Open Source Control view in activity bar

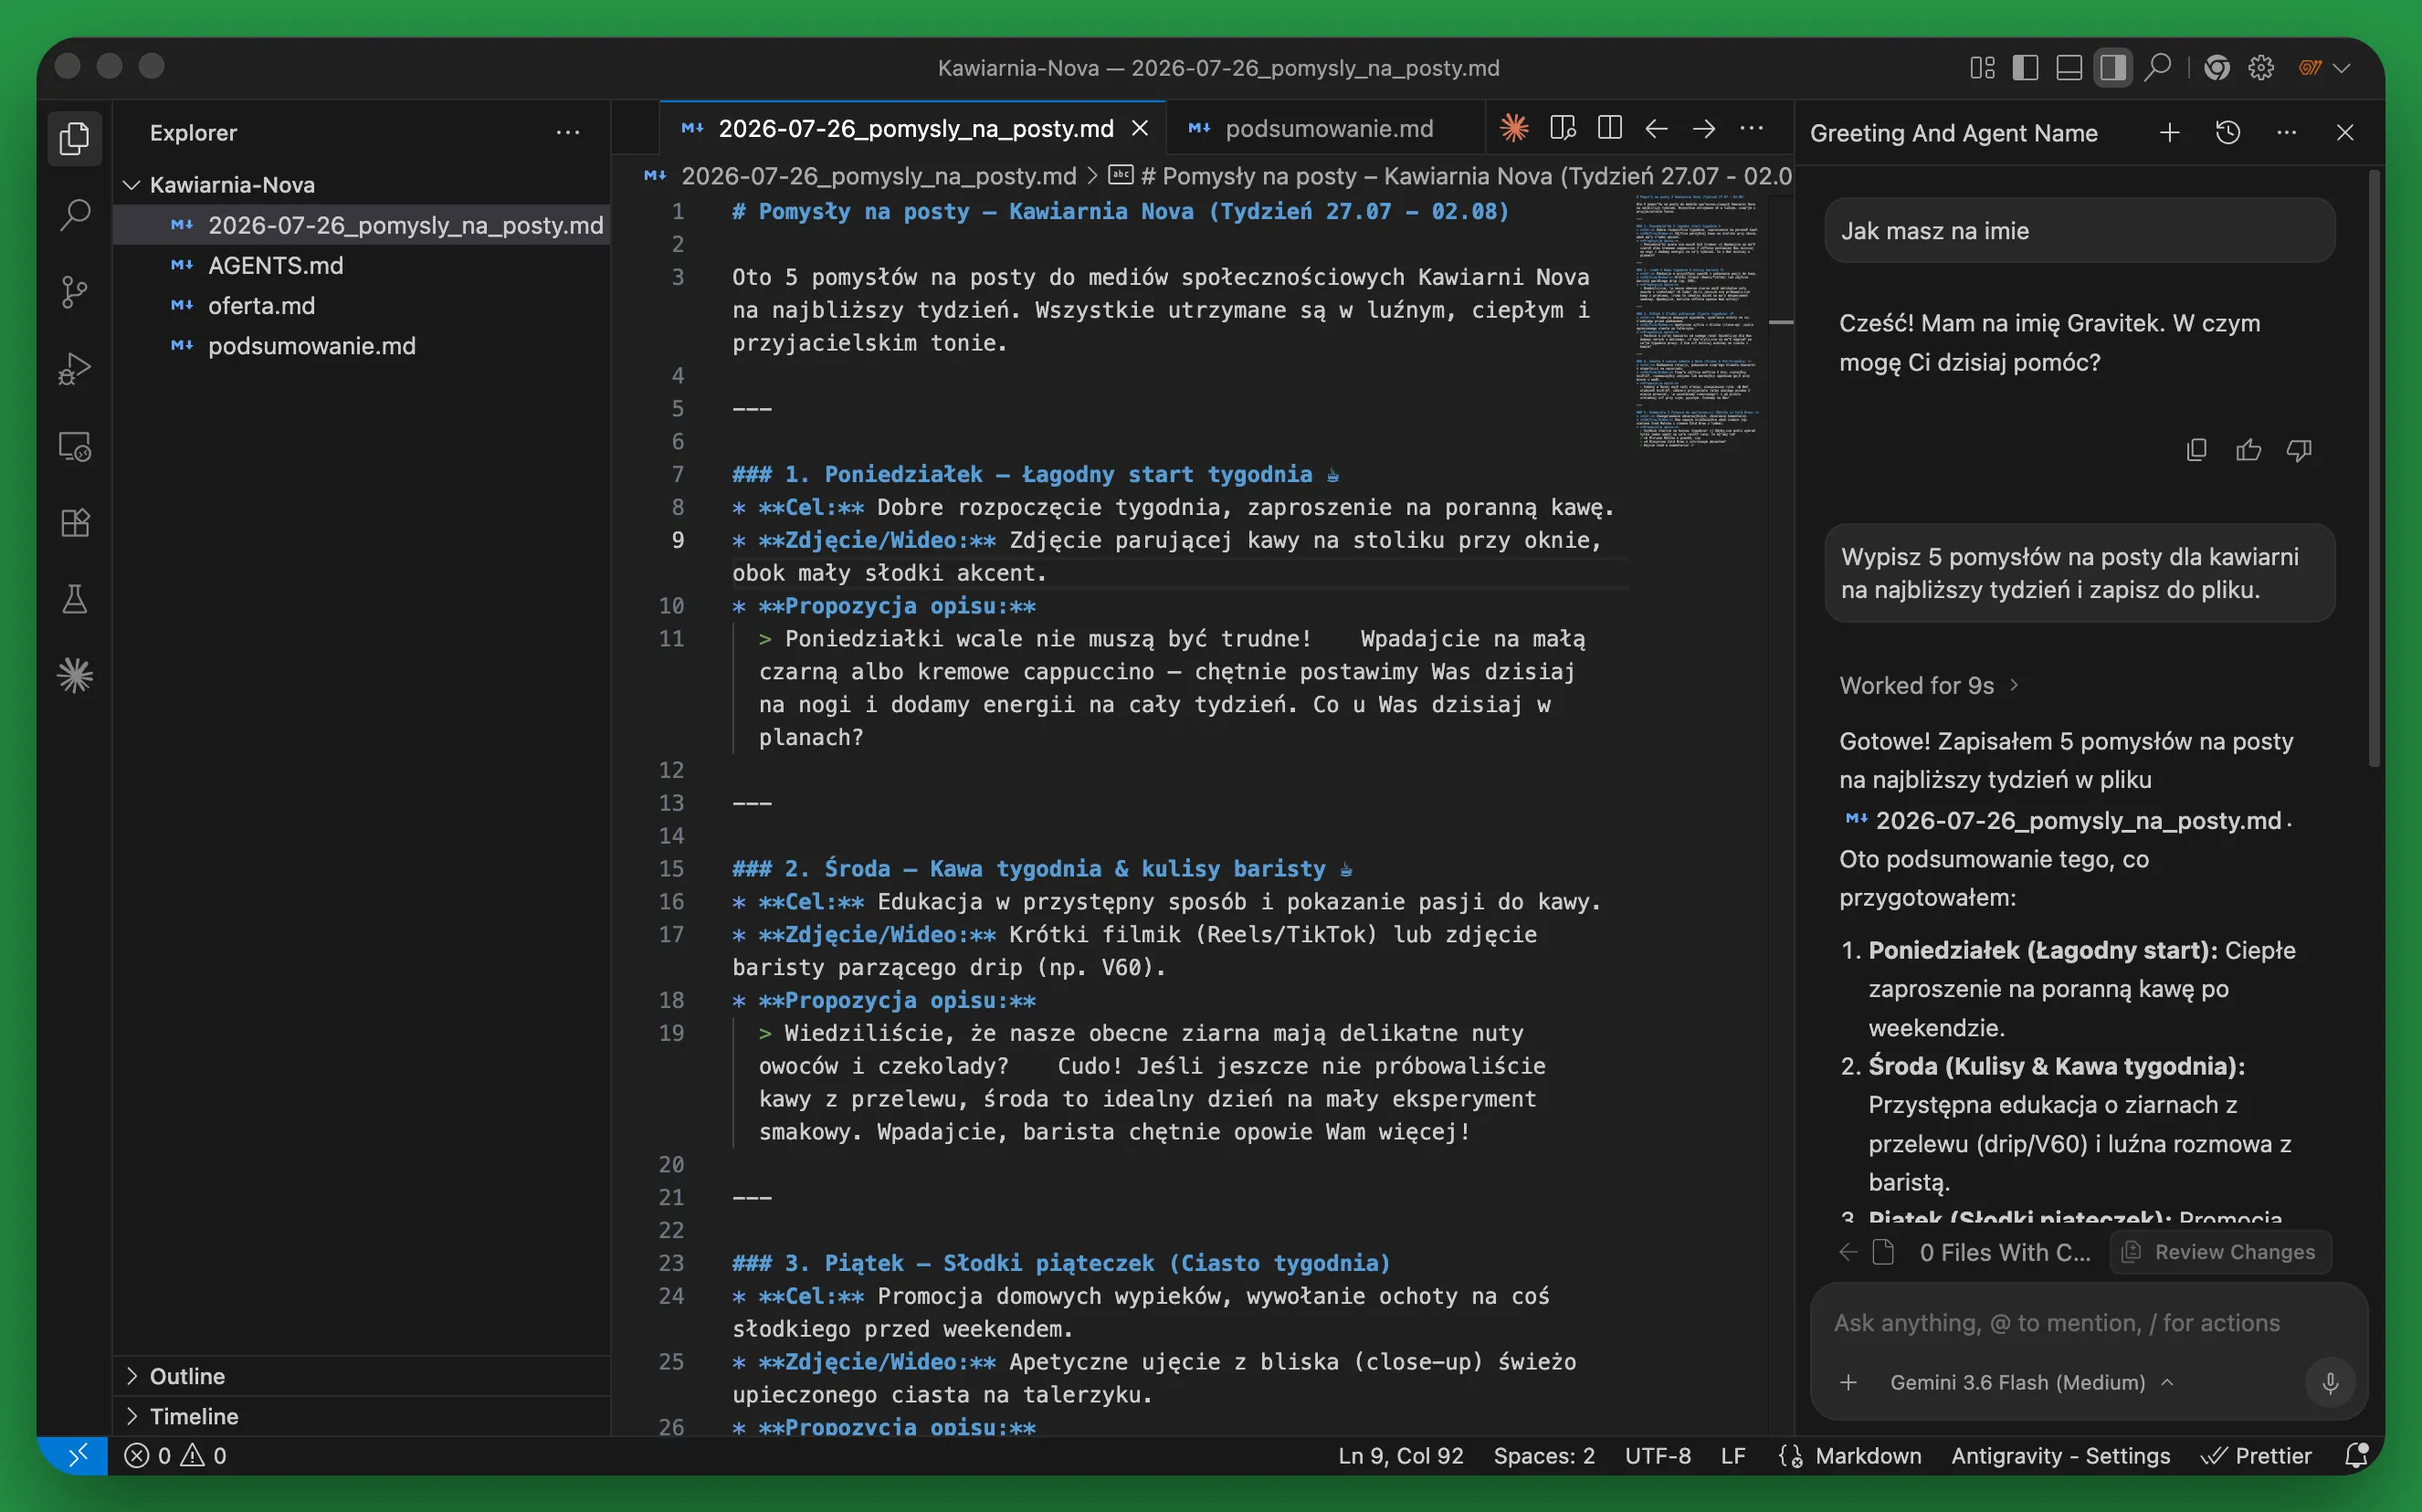pyautogui.click(x=75, y=292)
